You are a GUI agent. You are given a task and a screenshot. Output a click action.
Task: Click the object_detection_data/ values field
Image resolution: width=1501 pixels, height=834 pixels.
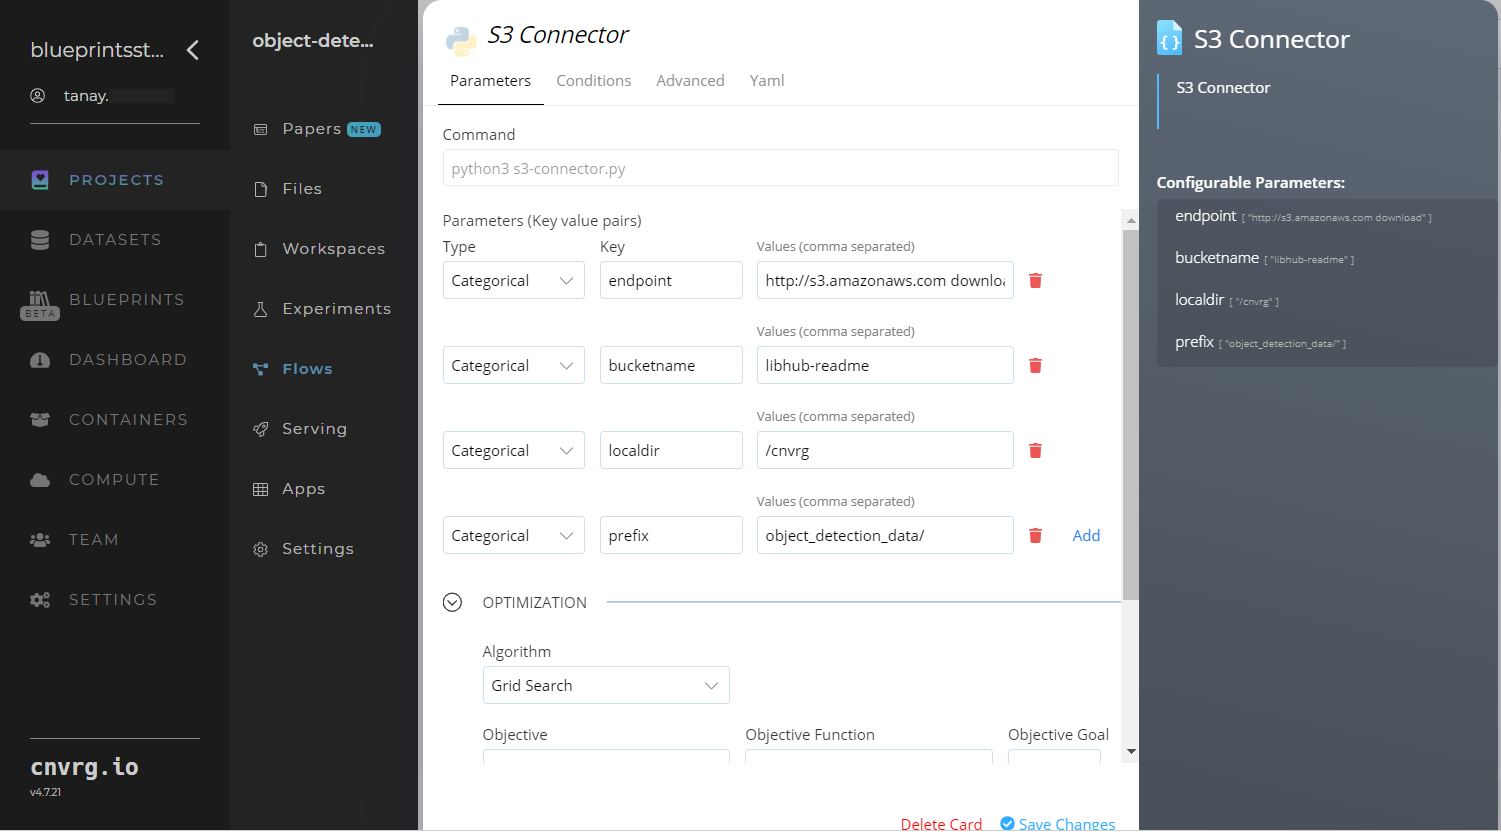tap(885, 535)
